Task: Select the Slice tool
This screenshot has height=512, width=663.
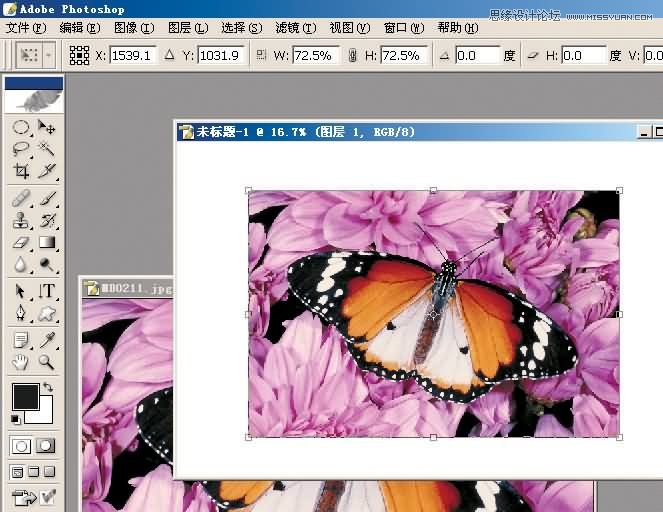Action: (x=46, y=171)
